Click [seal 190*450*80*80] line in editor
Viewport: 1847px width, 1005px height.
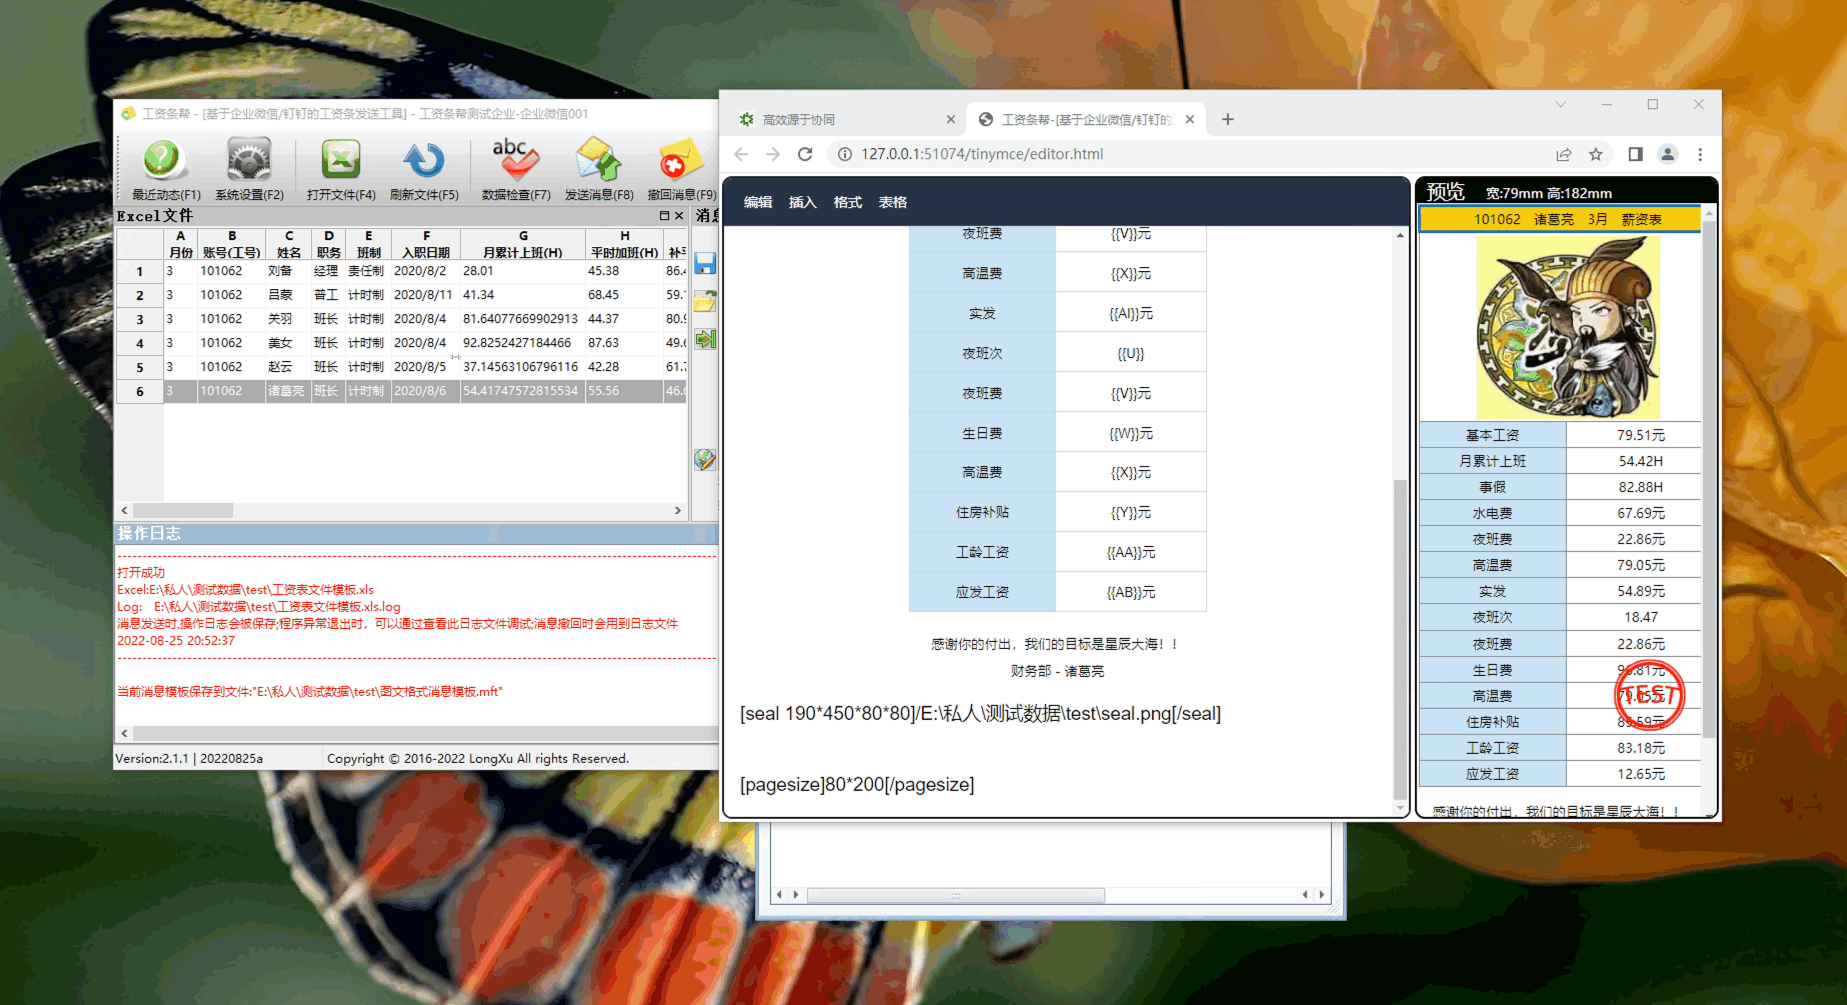(980, 714)
